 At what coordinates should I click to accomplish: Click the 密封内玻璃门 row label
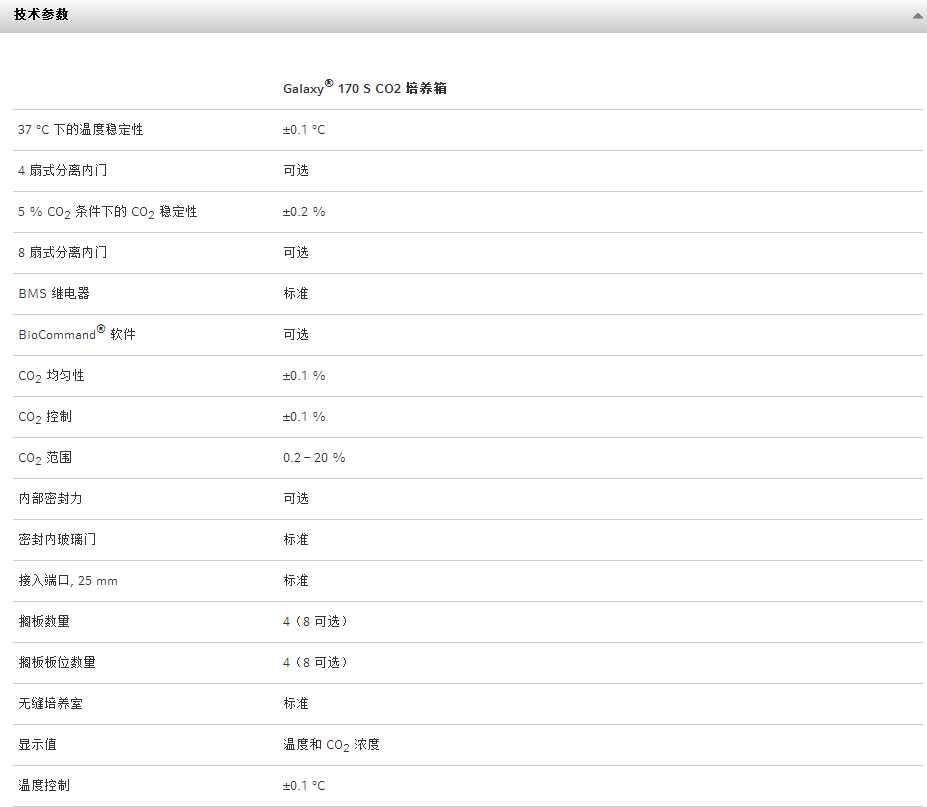(57, 540)
